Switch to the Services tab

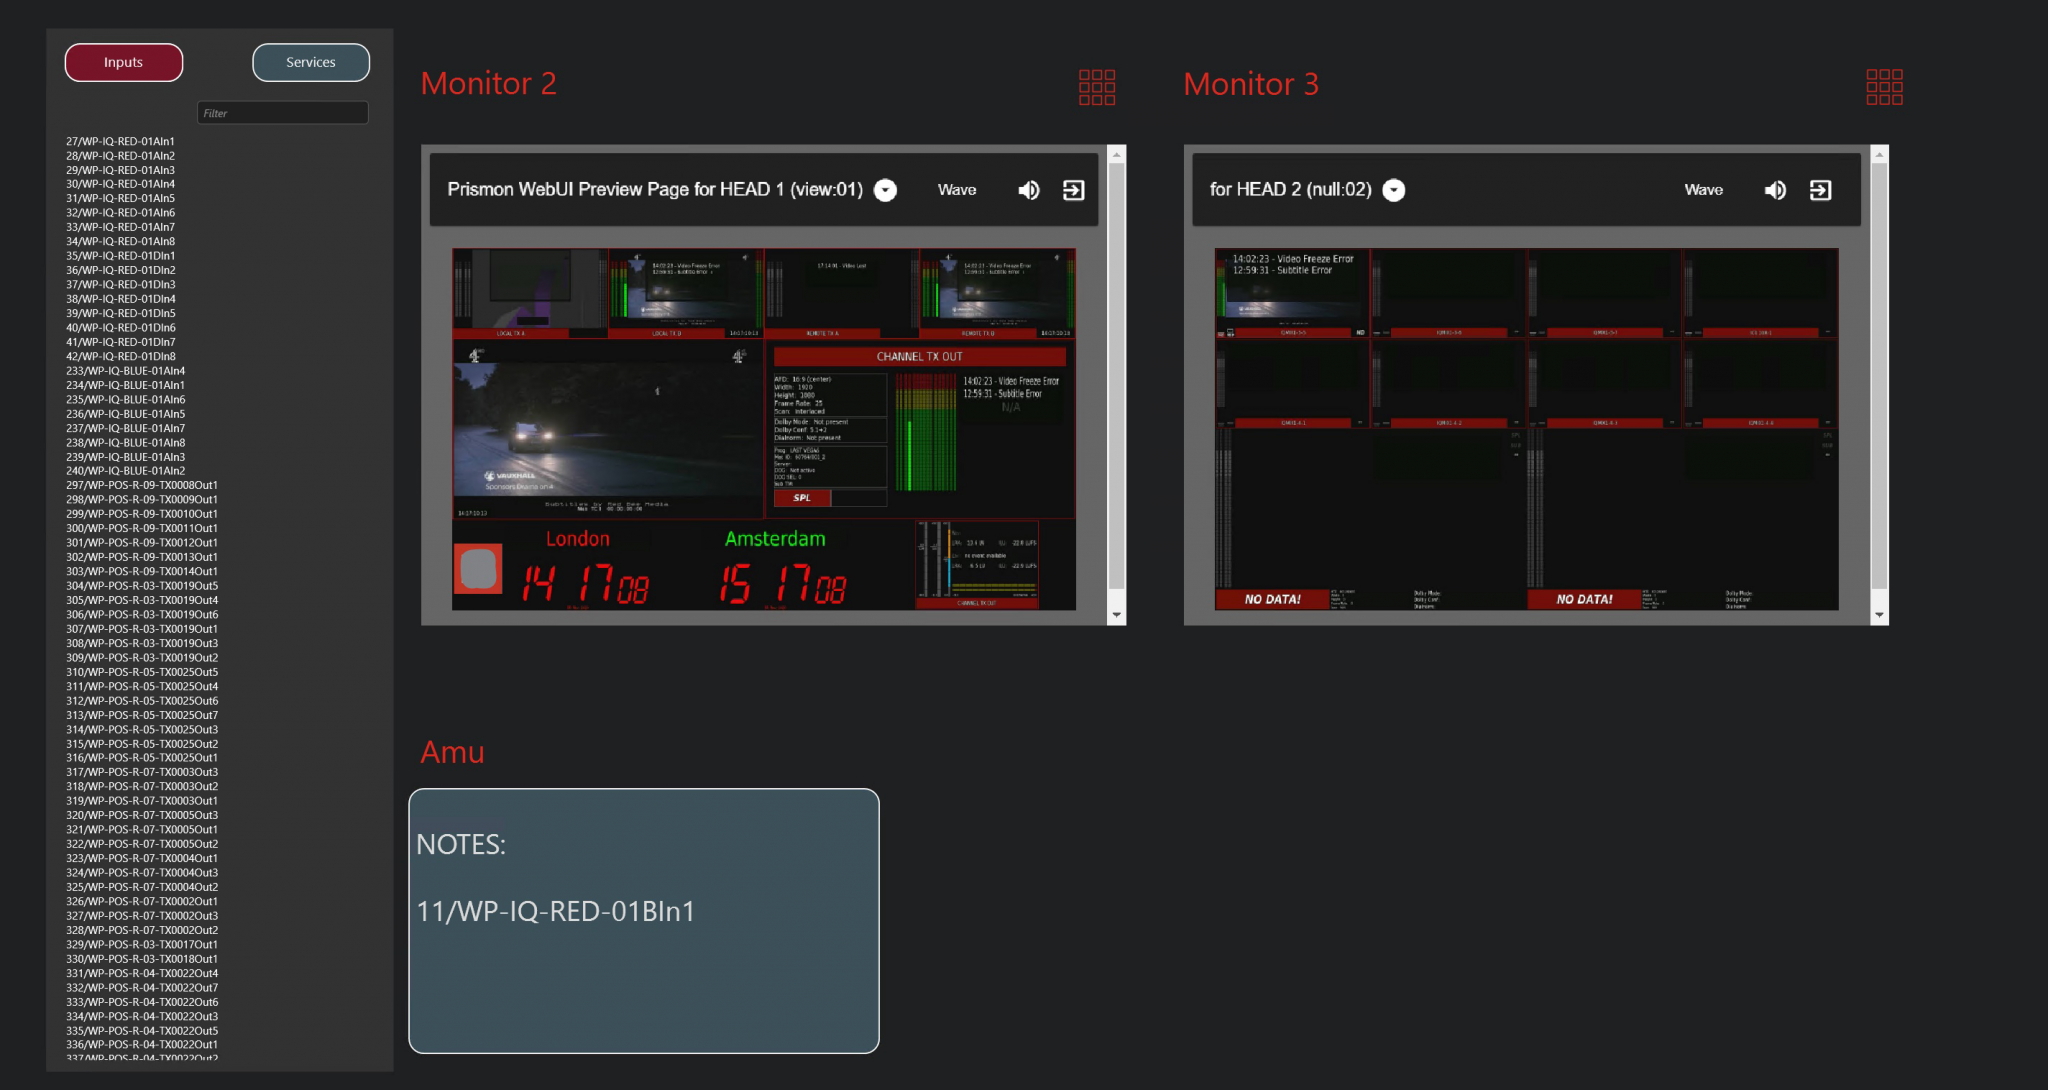[310, 62]
